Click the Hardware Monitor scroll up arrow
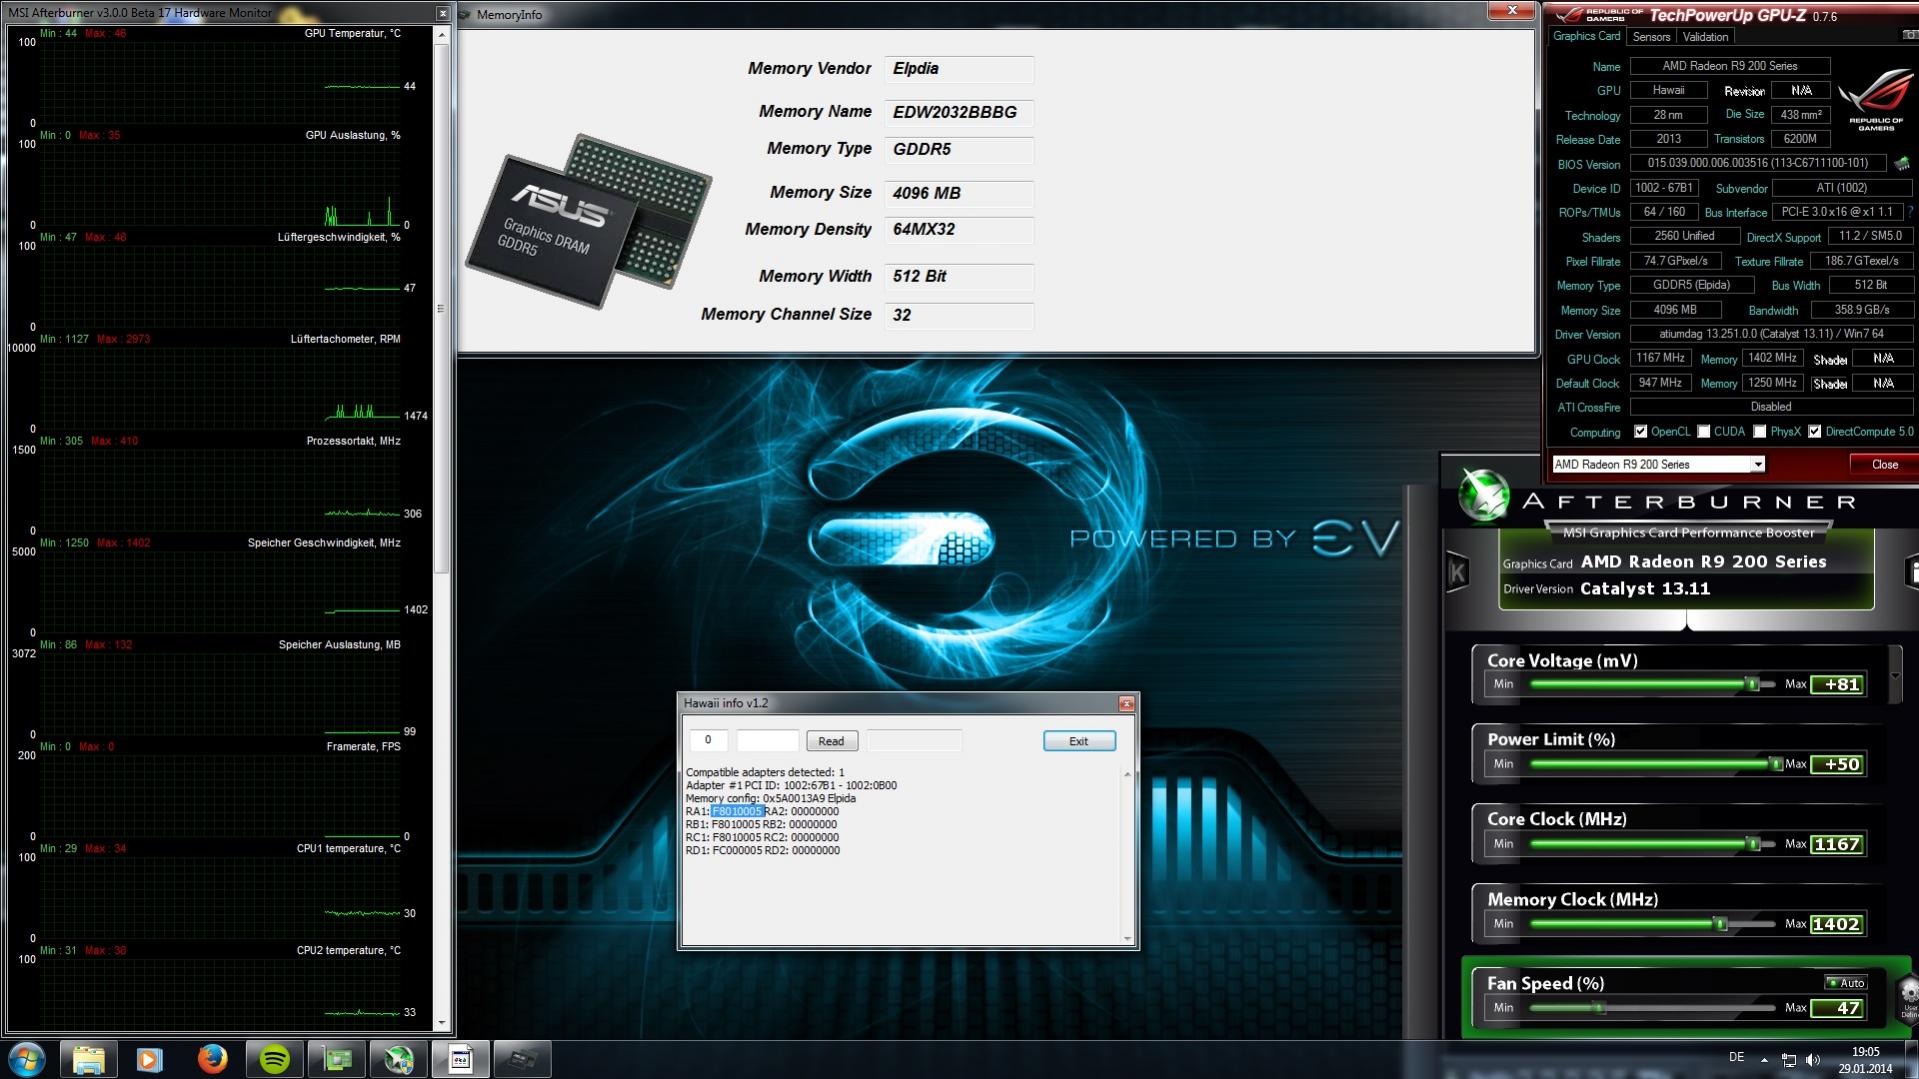Image resolution: width=1919 pixels, height=1079 pixels. 441,35
